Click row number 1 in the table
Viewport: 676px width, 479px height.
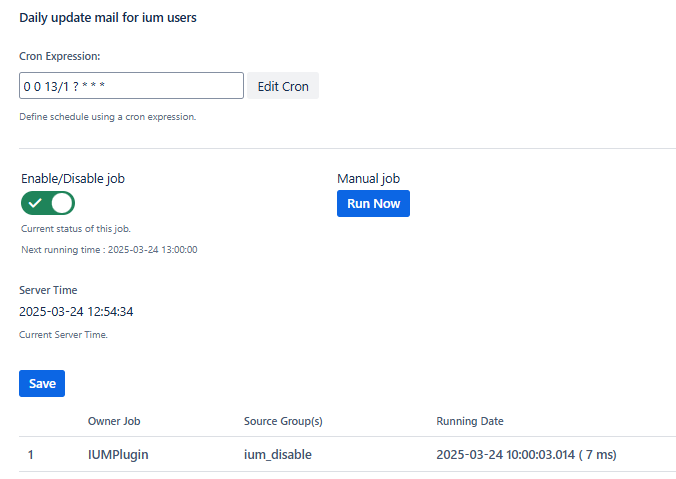click(31, 454)
